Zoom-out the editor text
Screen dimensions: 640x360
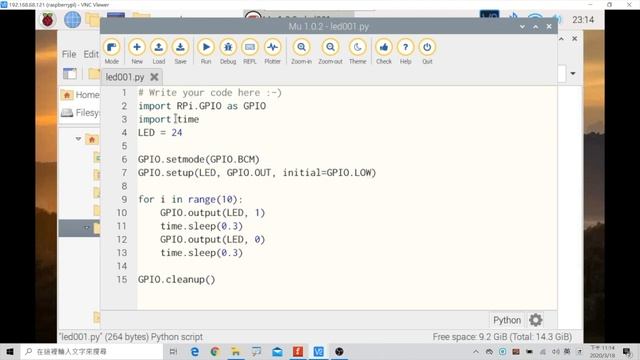pyautogui.click(x=330, y=51)
